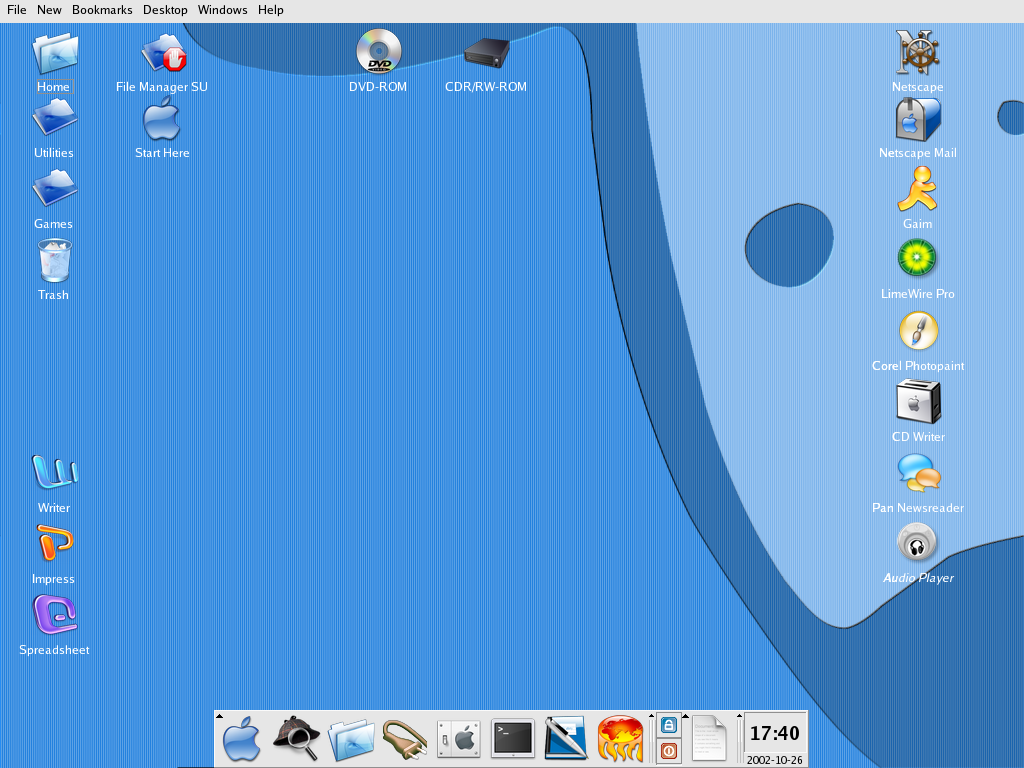Image resolution: width=1024 pixels, height=768 pixels.
Task: Open the Utilities folder
Action: point(55,118)
